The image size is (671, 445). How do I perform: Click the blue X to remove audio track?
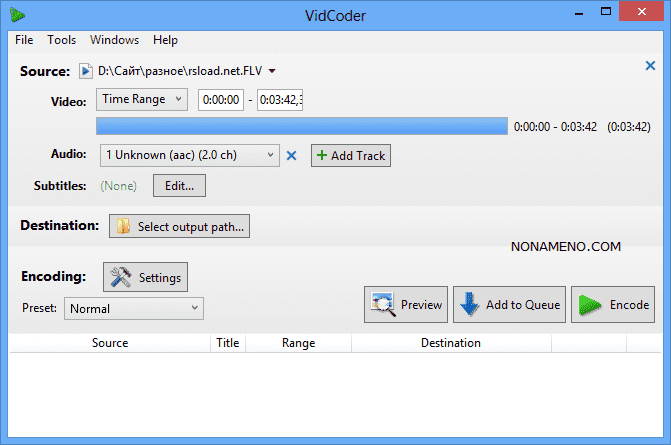coord(292,155)
